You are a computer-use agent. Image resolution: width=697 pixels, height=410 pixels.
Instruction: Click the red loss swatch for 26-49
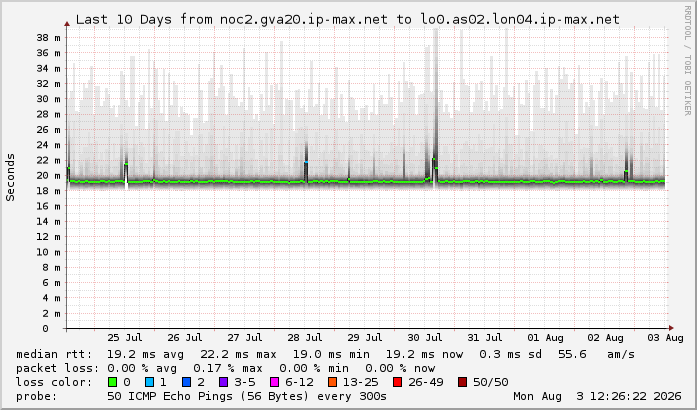coord(397,382)
